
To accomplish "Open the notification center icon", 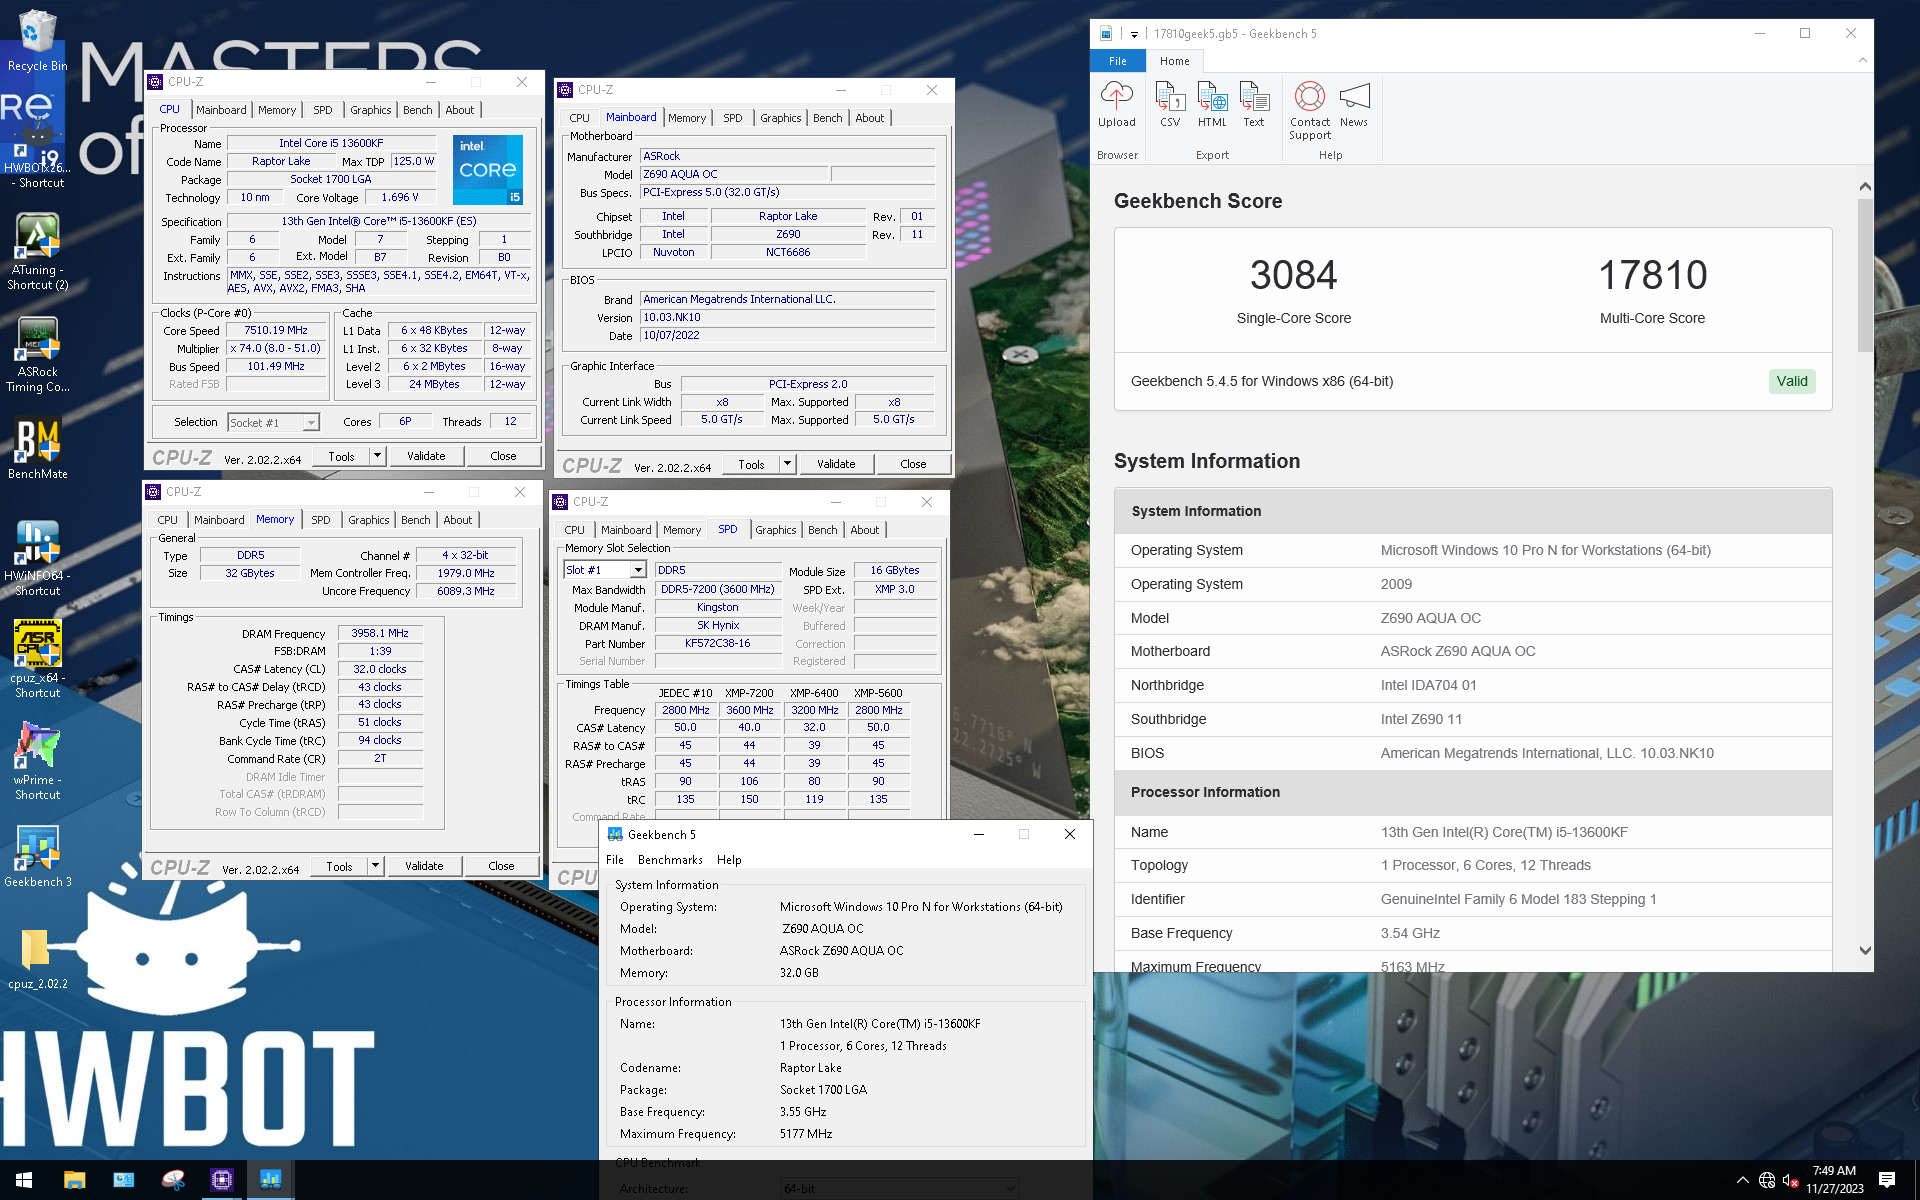I will (x=1887, y=1180).
